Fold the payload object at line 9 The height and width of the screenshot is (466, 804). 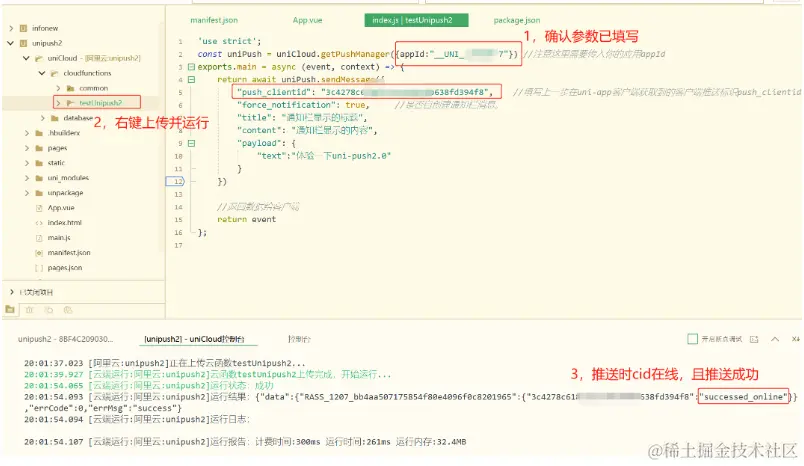pyautogui.click(x=191, y=144)
